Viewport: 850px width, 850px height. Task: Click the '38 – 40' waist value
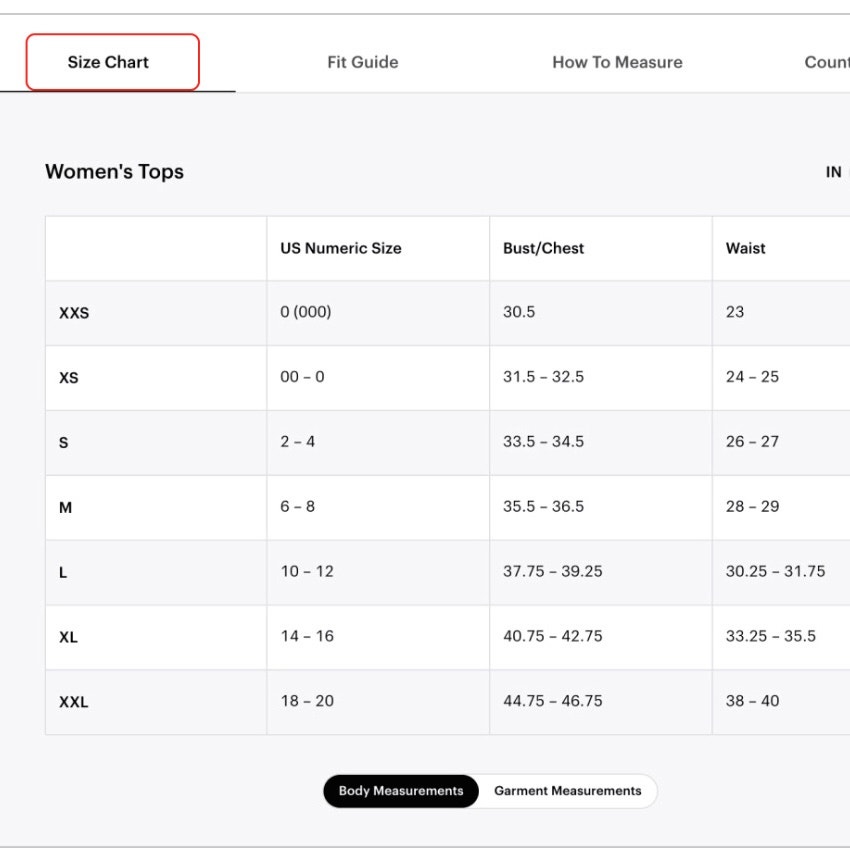point(752,700)
